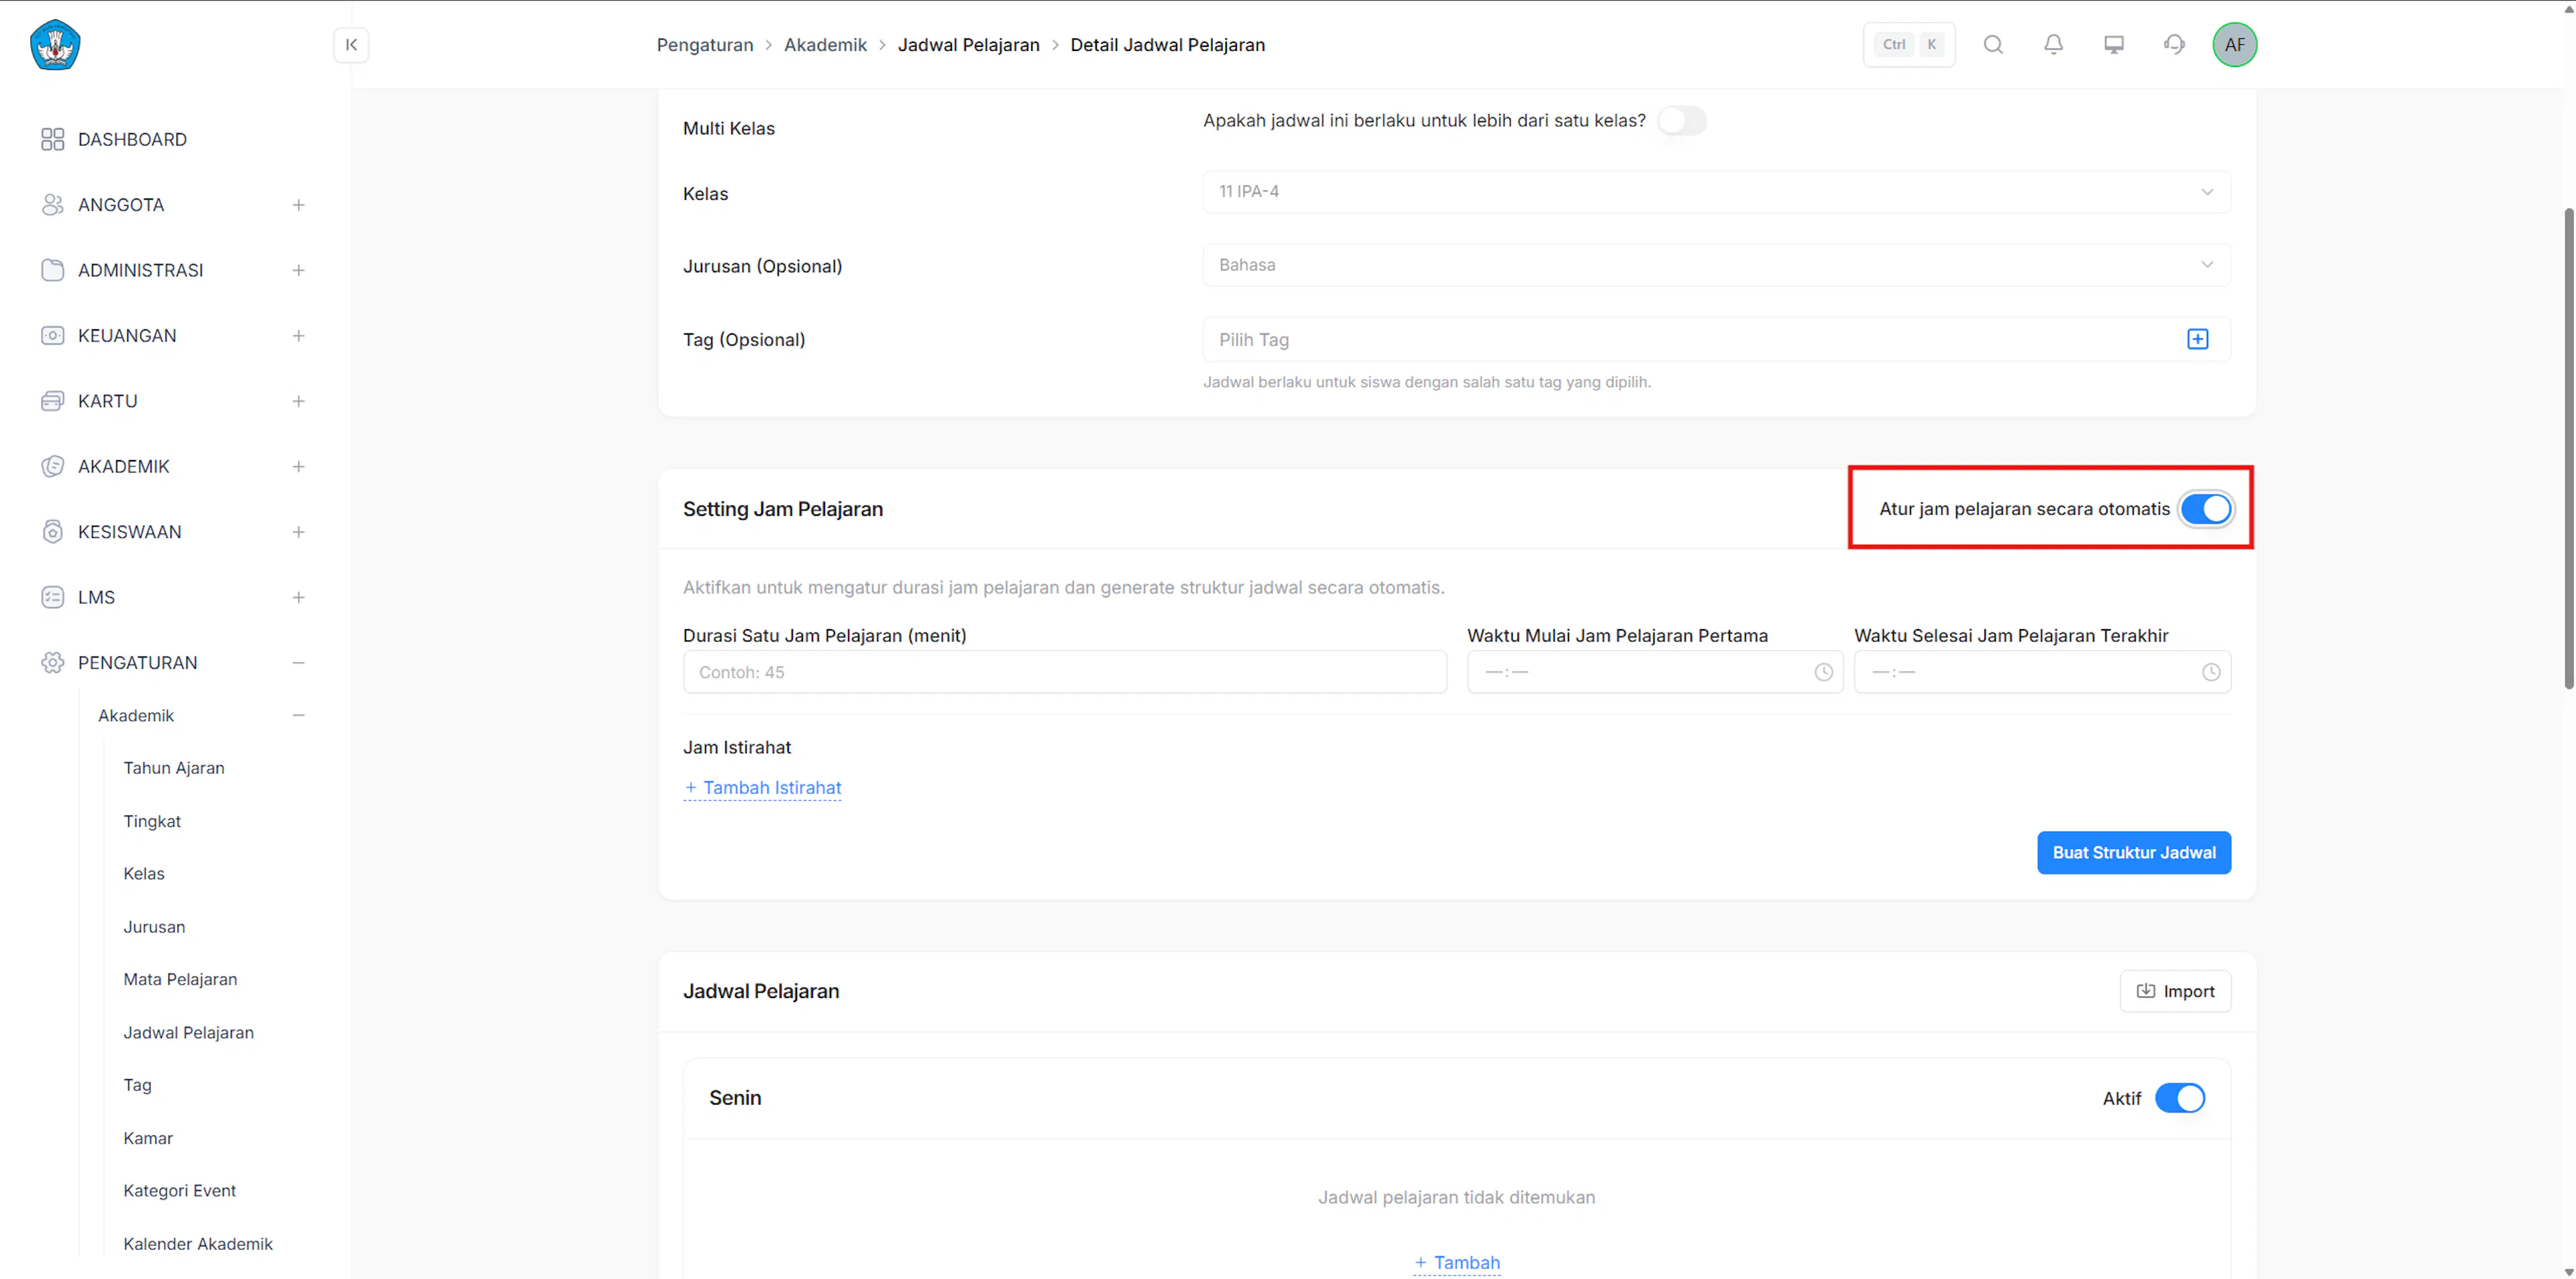Expand the ANGGOTA menu plus
The height and width of the screenshot is (1279, 2576).
pos(298,205)
